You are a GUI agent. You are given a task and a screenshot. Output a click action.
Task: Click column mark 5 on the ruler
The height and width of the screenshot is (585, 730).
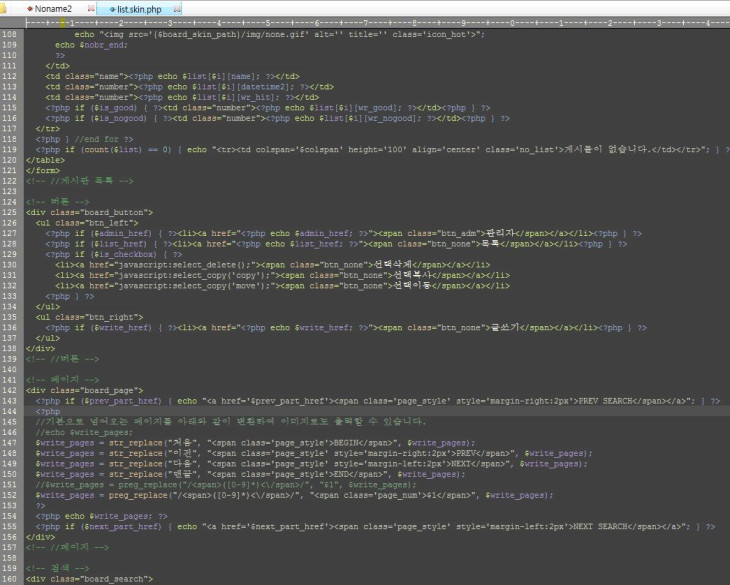(x=269, y=21)
